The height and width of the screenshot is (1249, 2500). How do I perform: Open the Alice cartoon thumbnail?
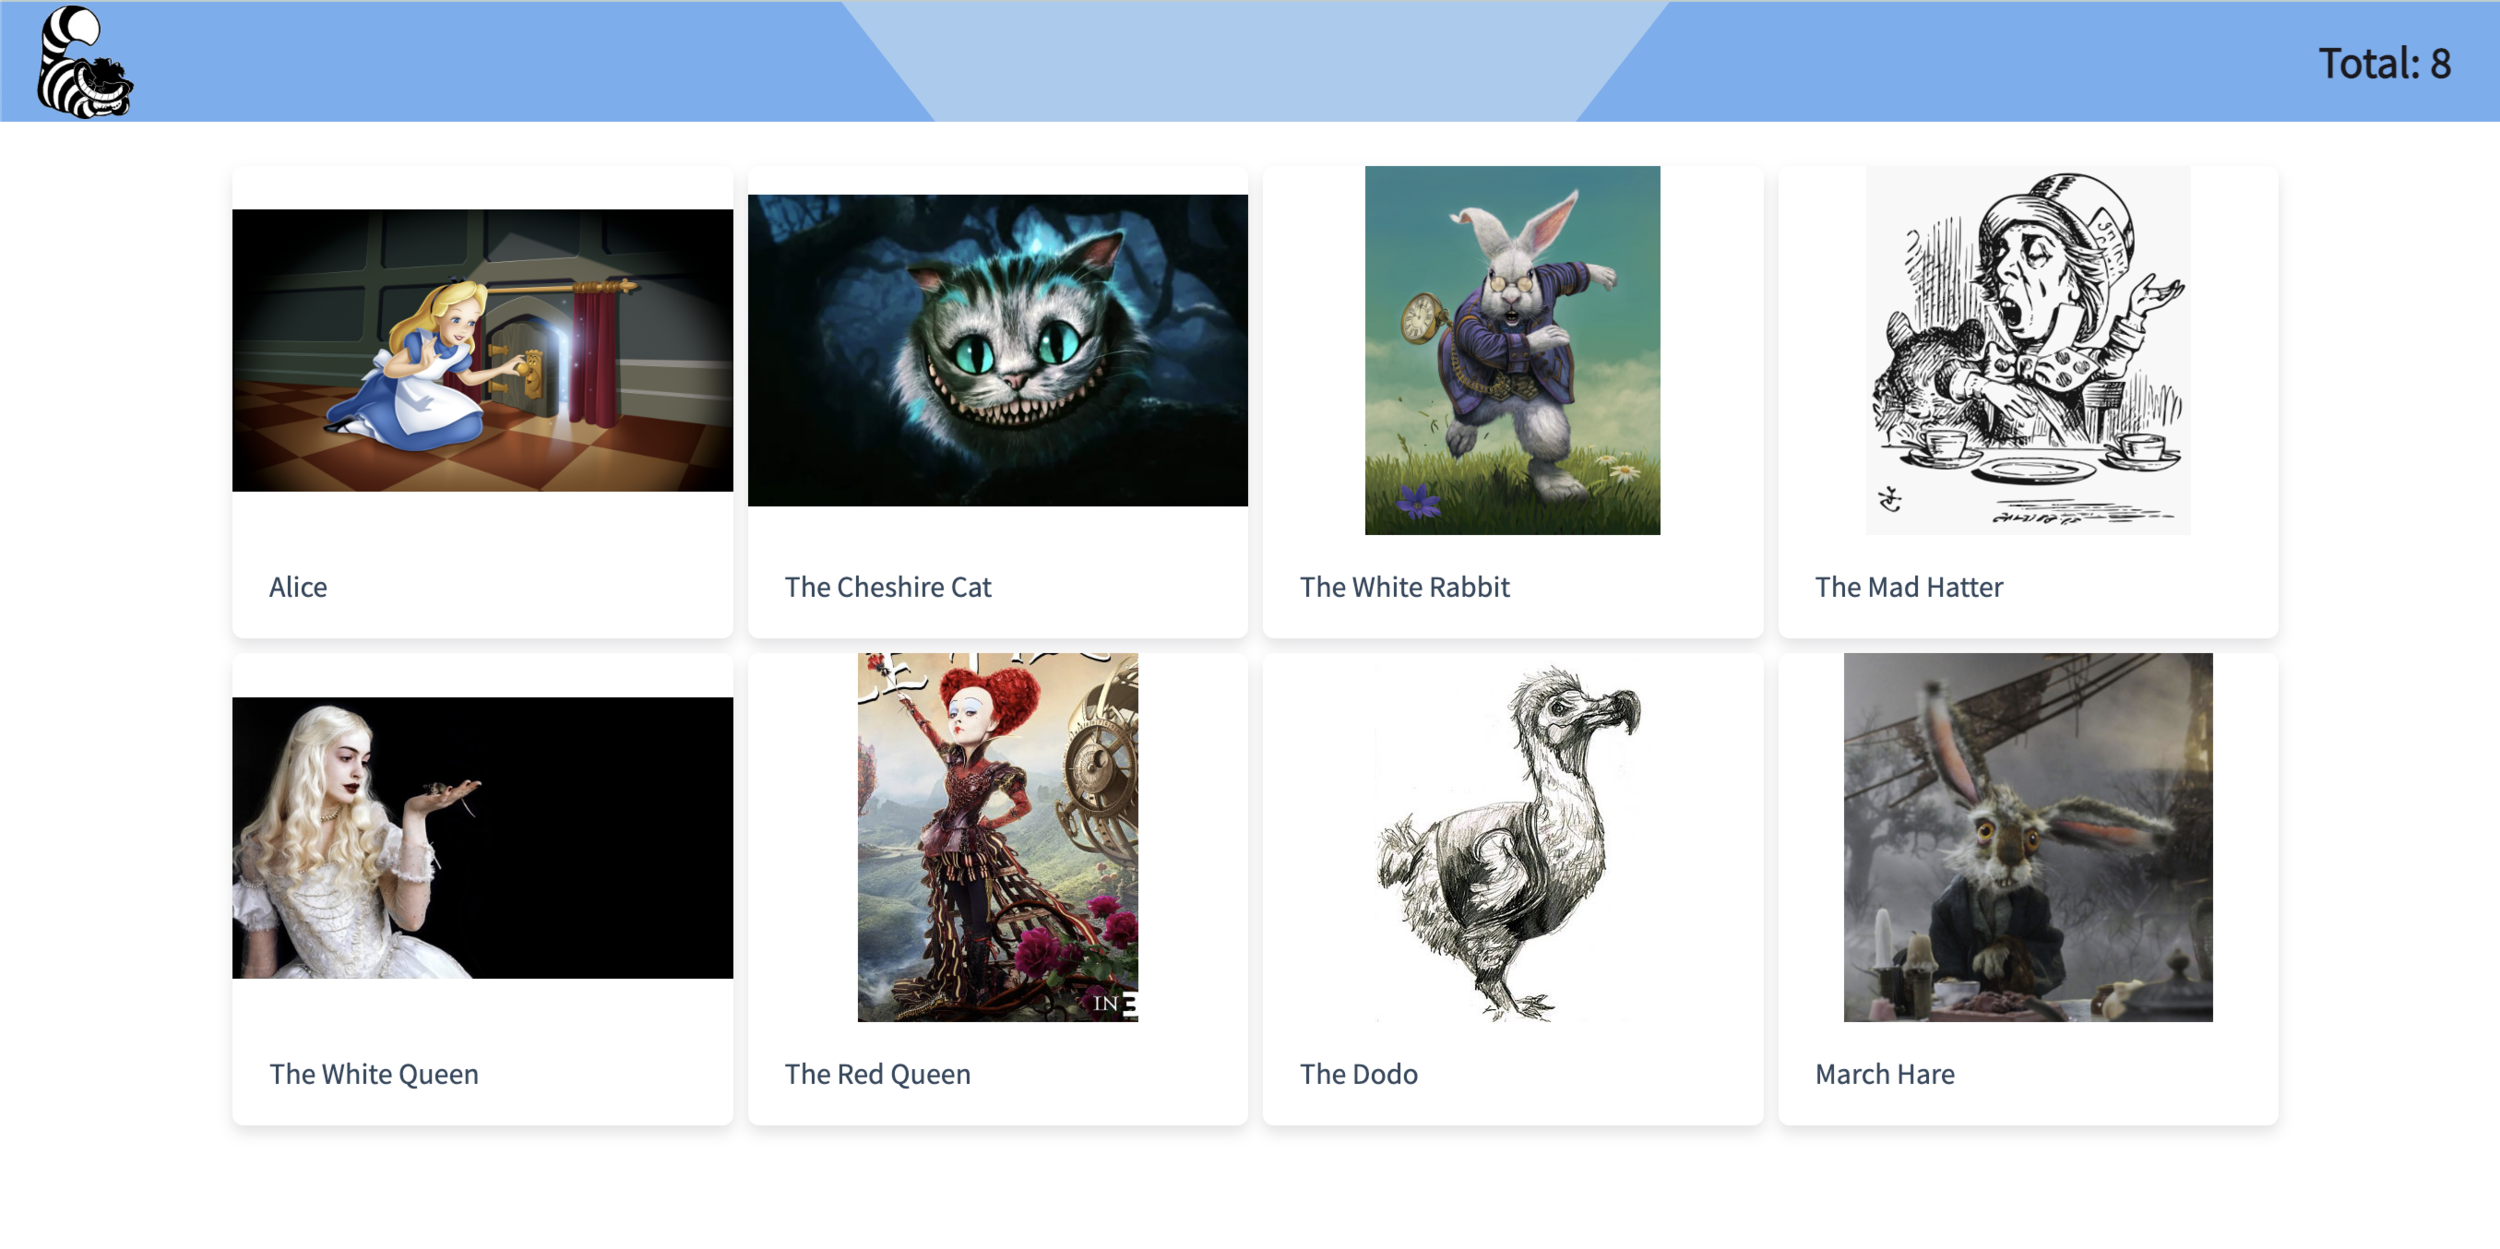point(482,350)
